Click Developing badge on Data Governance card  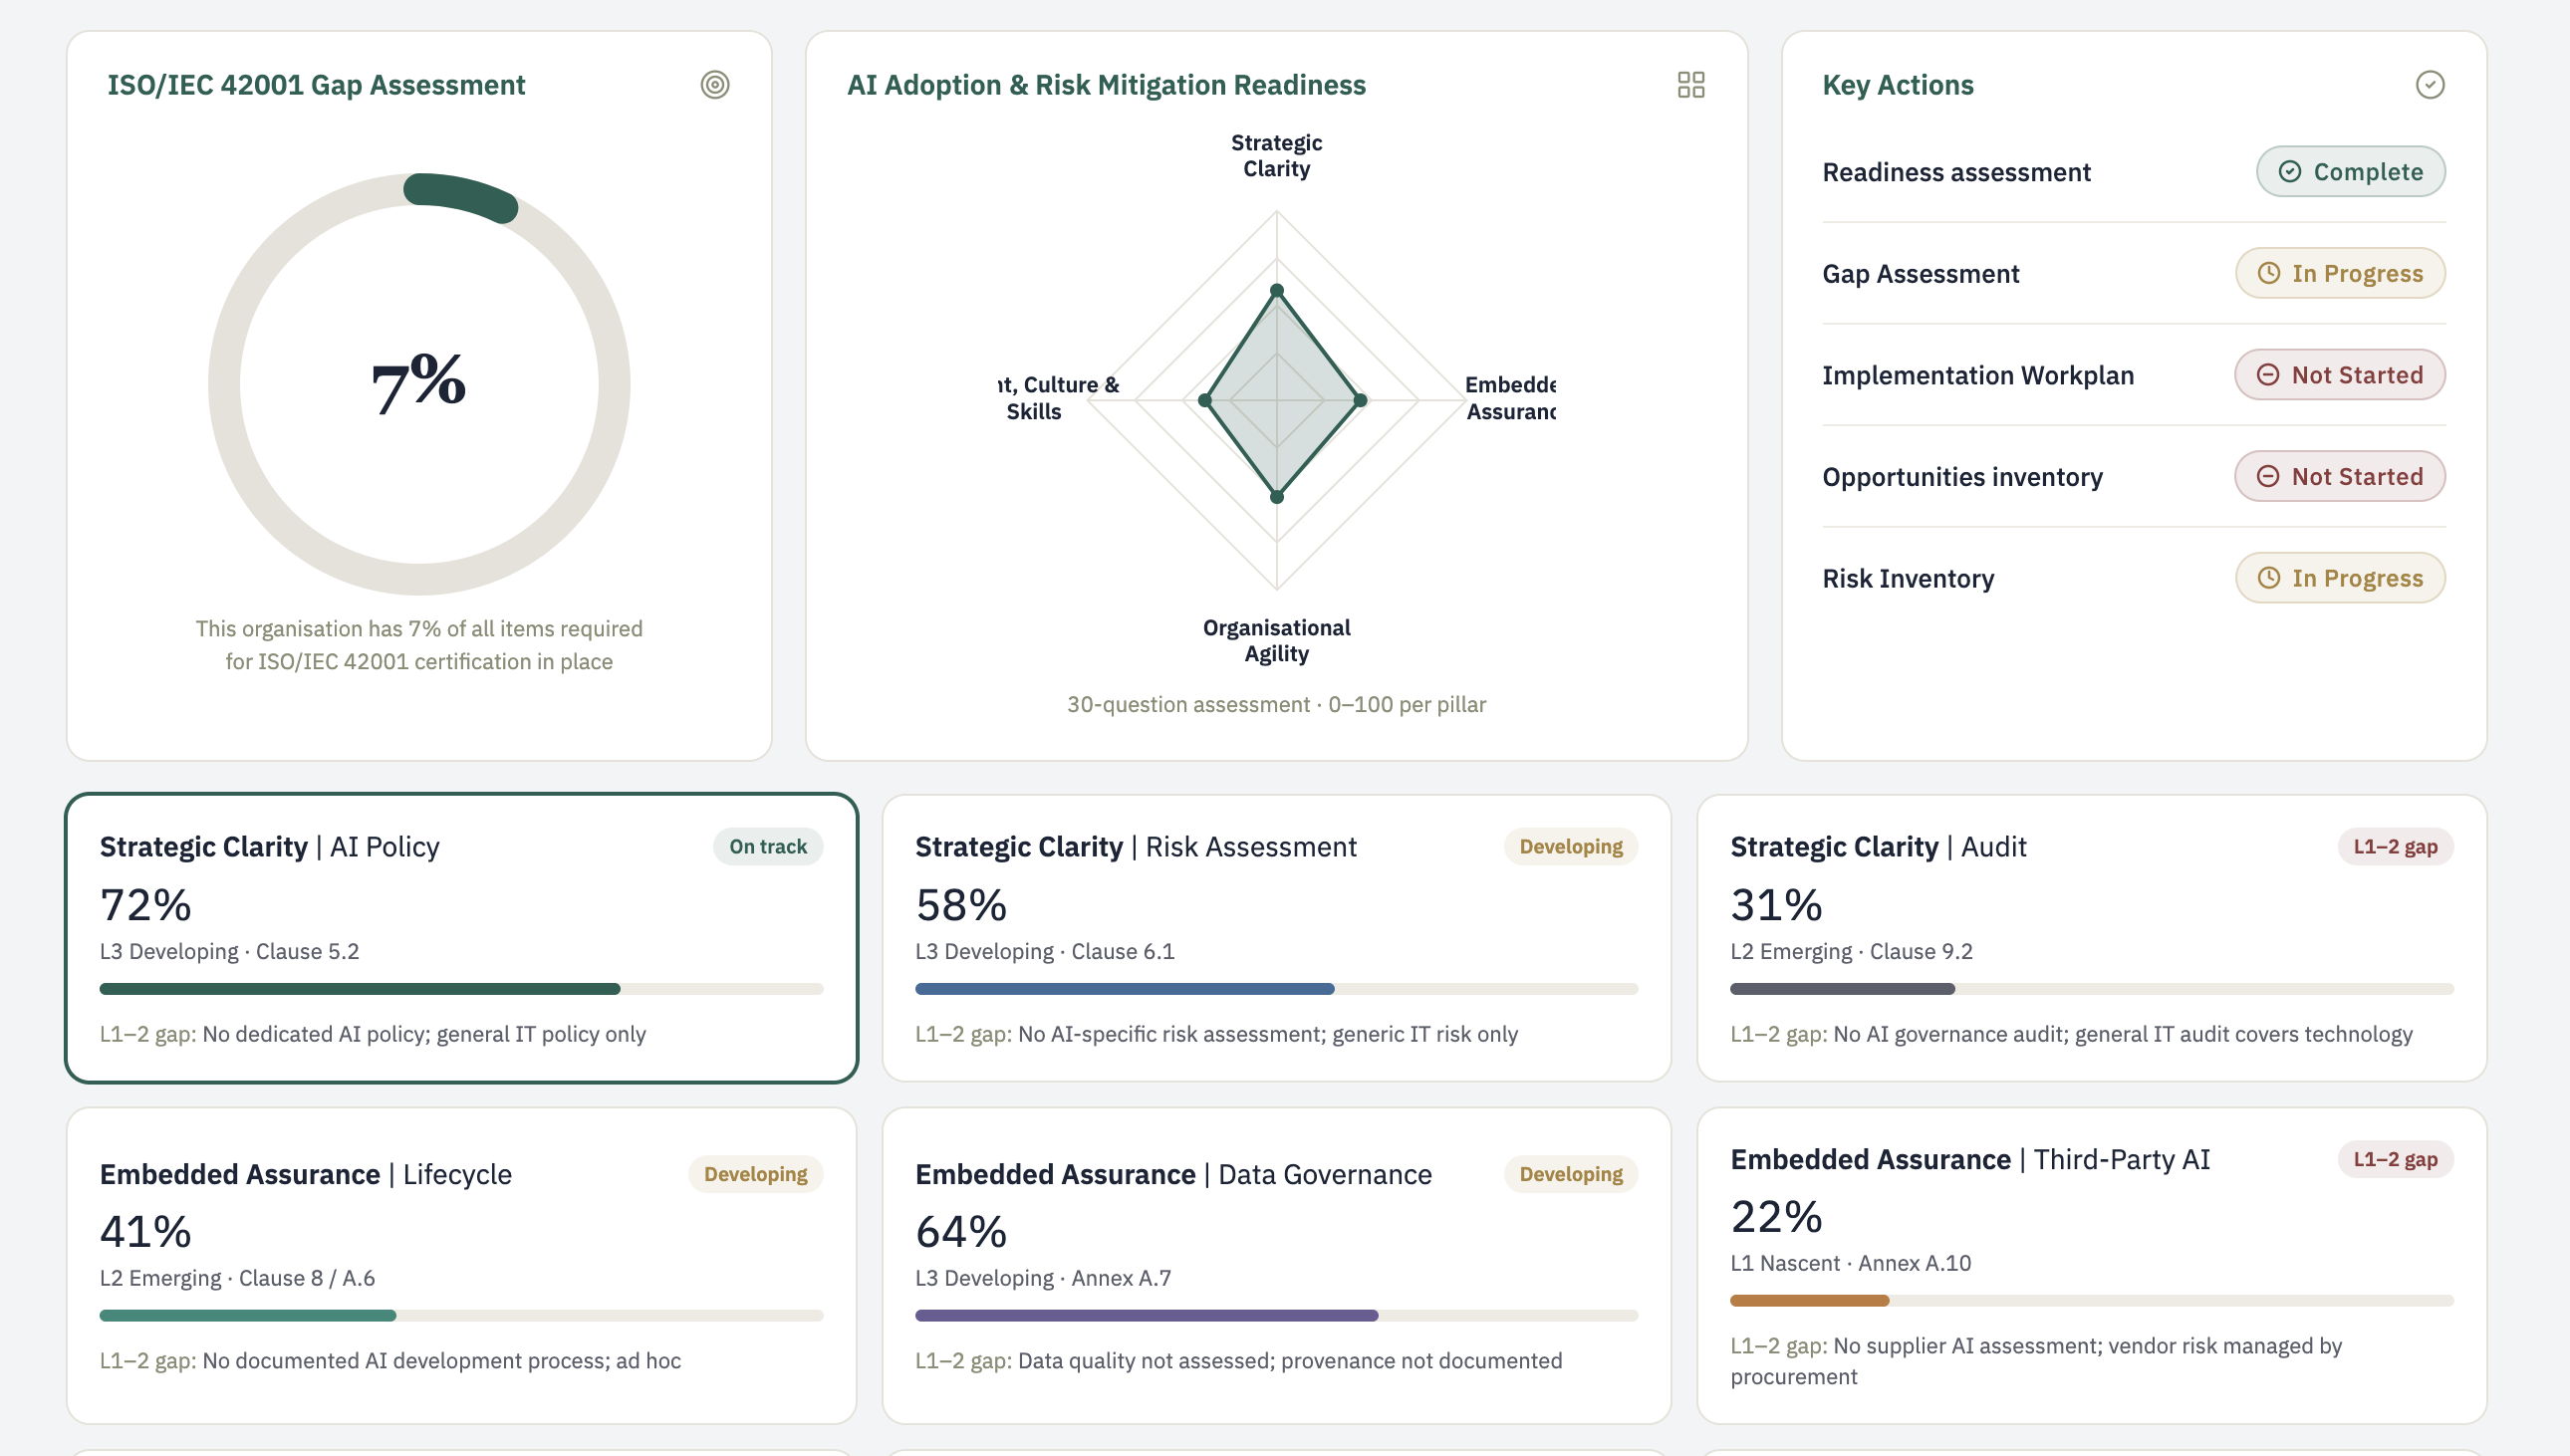(1571, 1174)
